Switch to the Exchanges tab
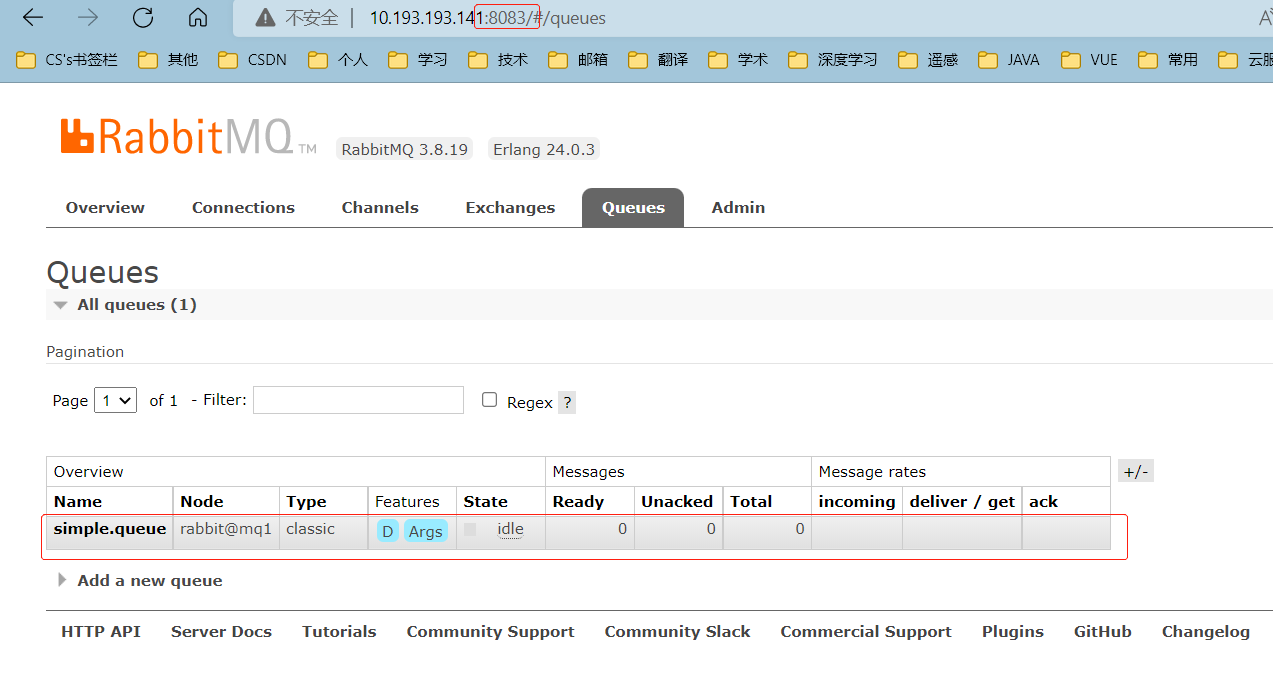Screen dimensions: 1273x696 [x=510, y=208]
